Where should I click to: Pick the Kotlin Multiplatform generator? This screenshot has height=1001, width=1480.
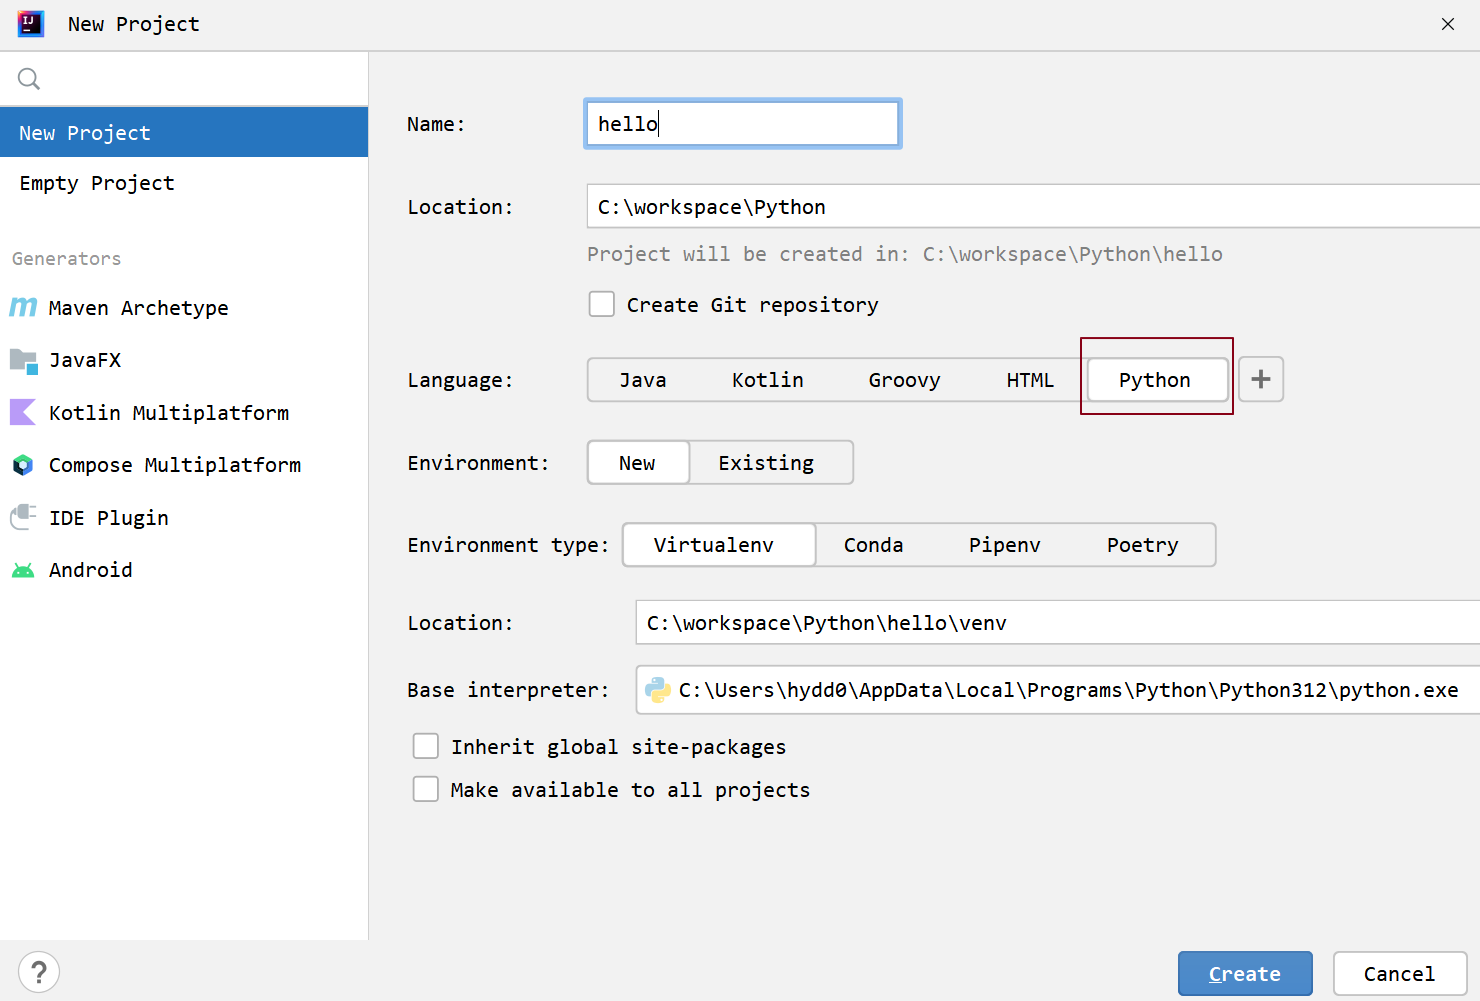(x=184, y=413)
